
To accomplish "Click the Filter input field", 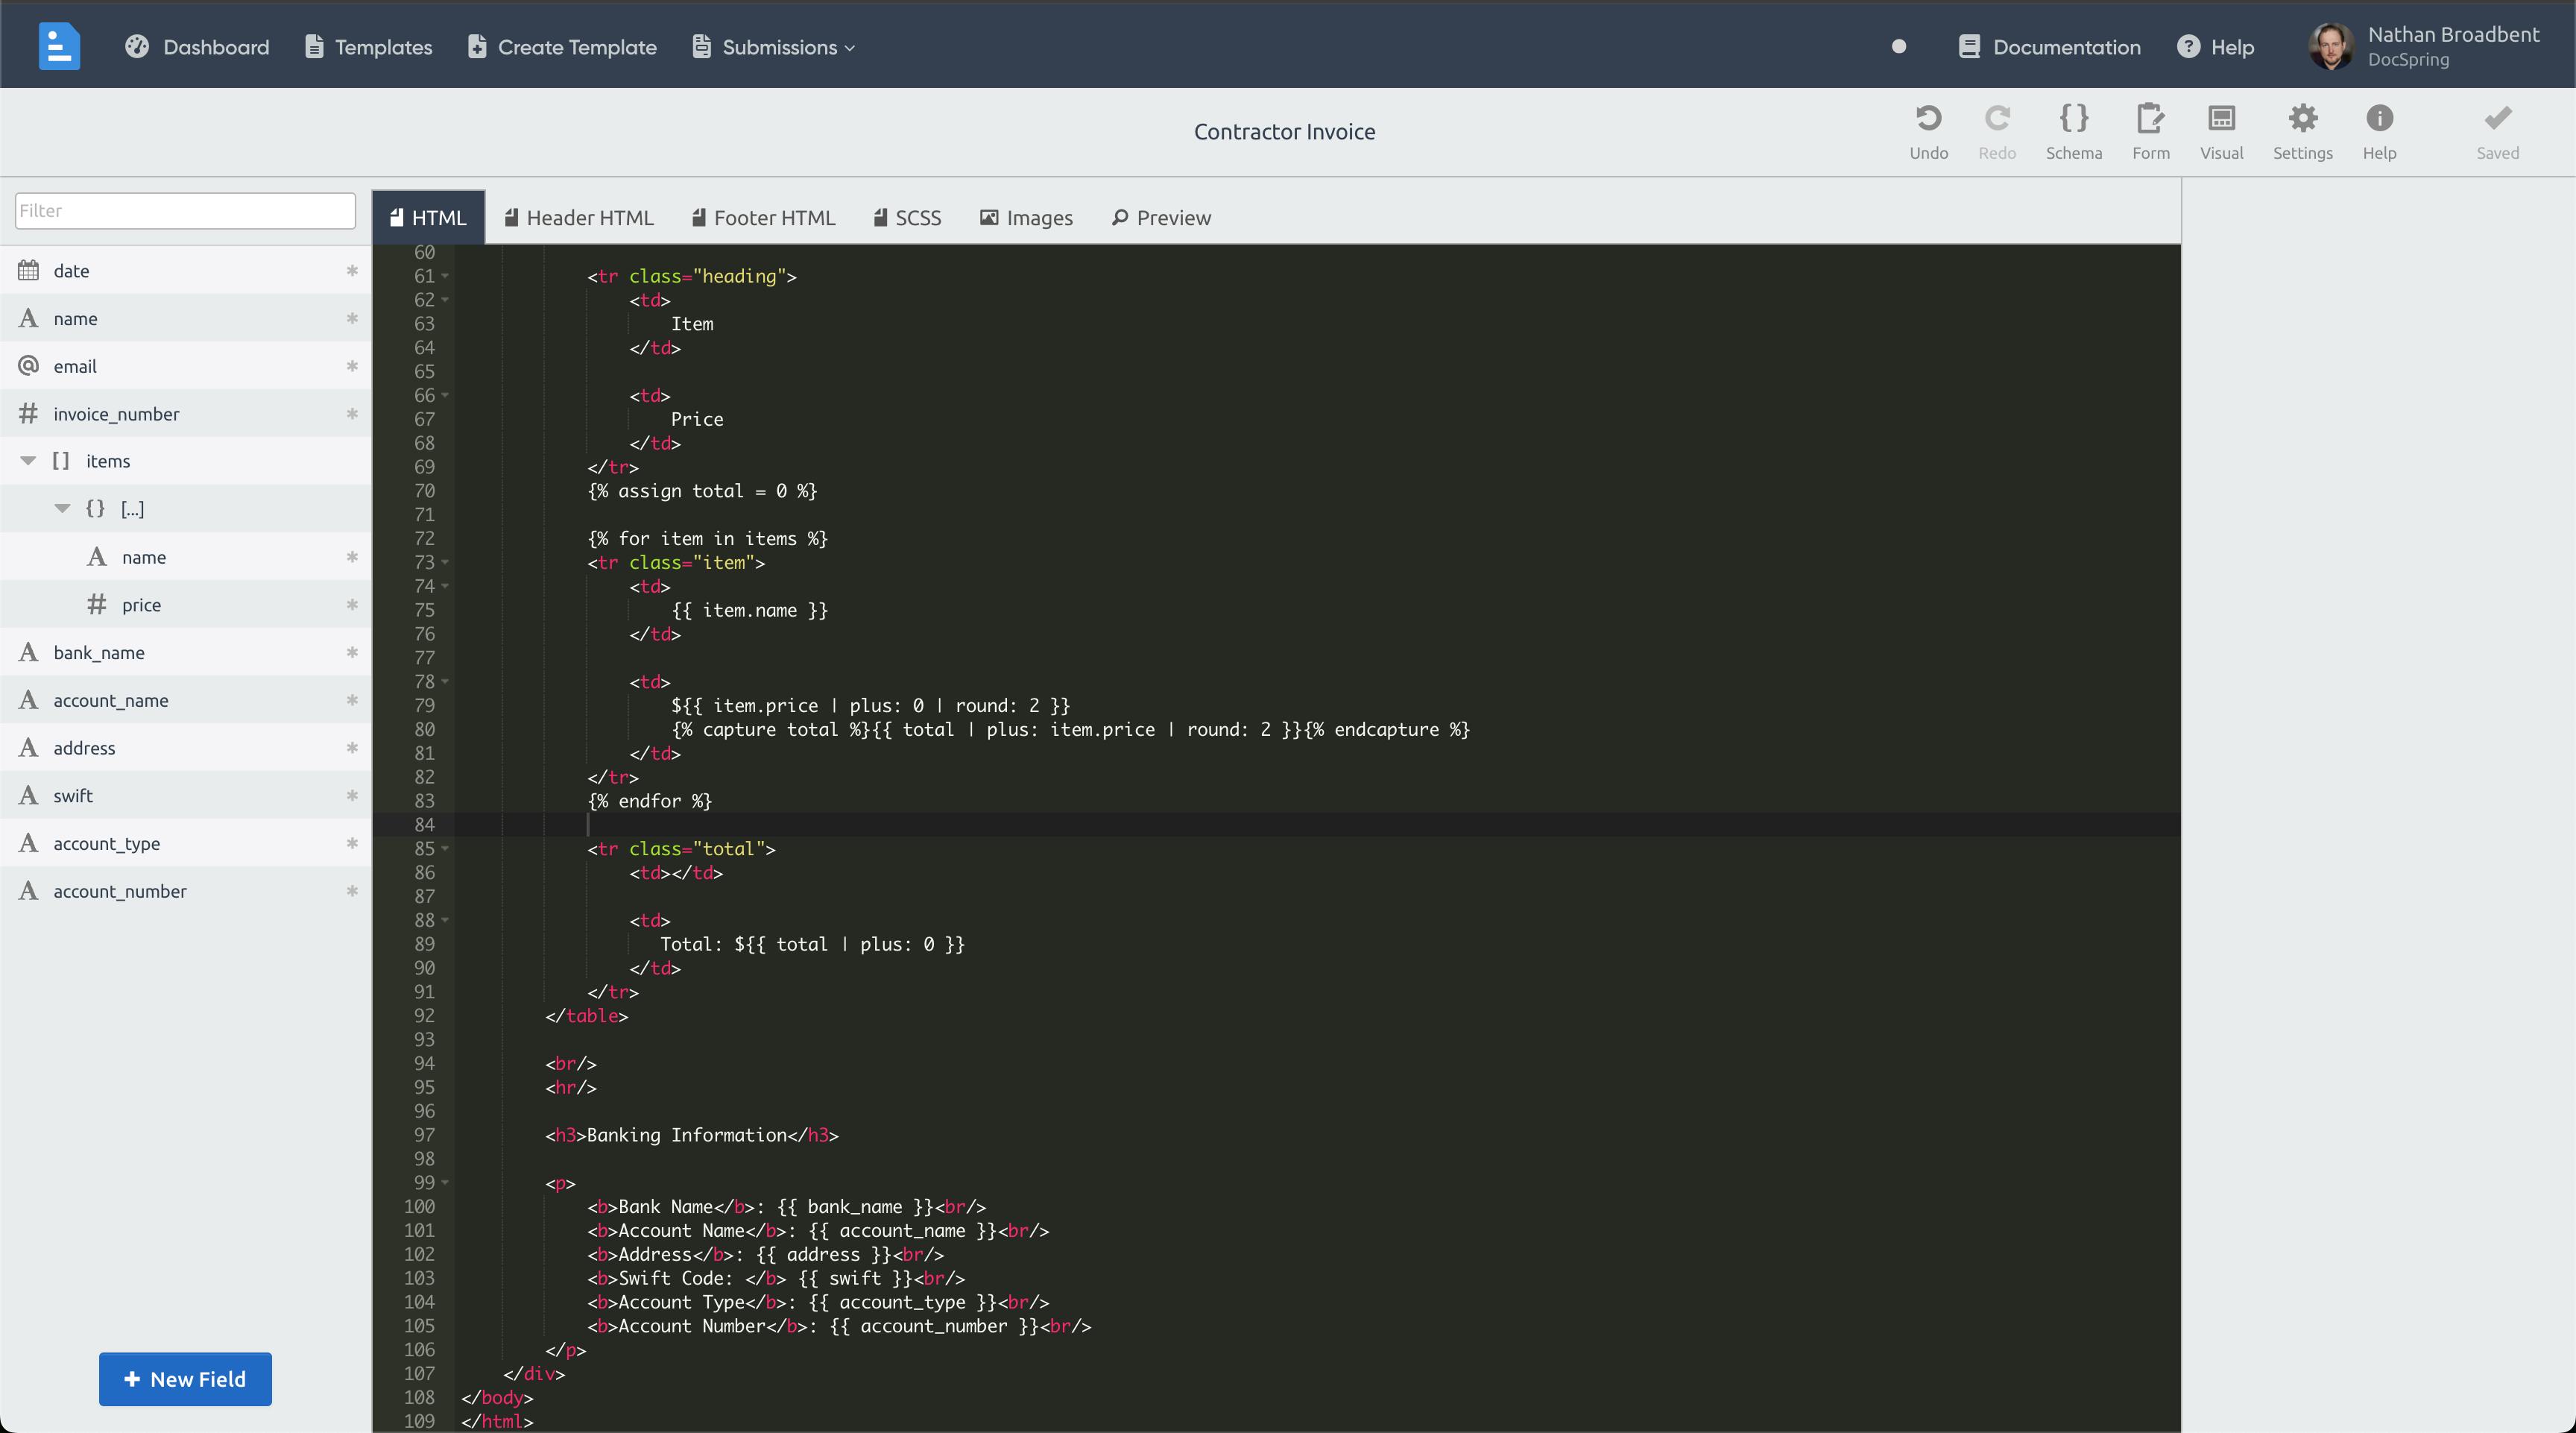I will (x=185, y=211).
